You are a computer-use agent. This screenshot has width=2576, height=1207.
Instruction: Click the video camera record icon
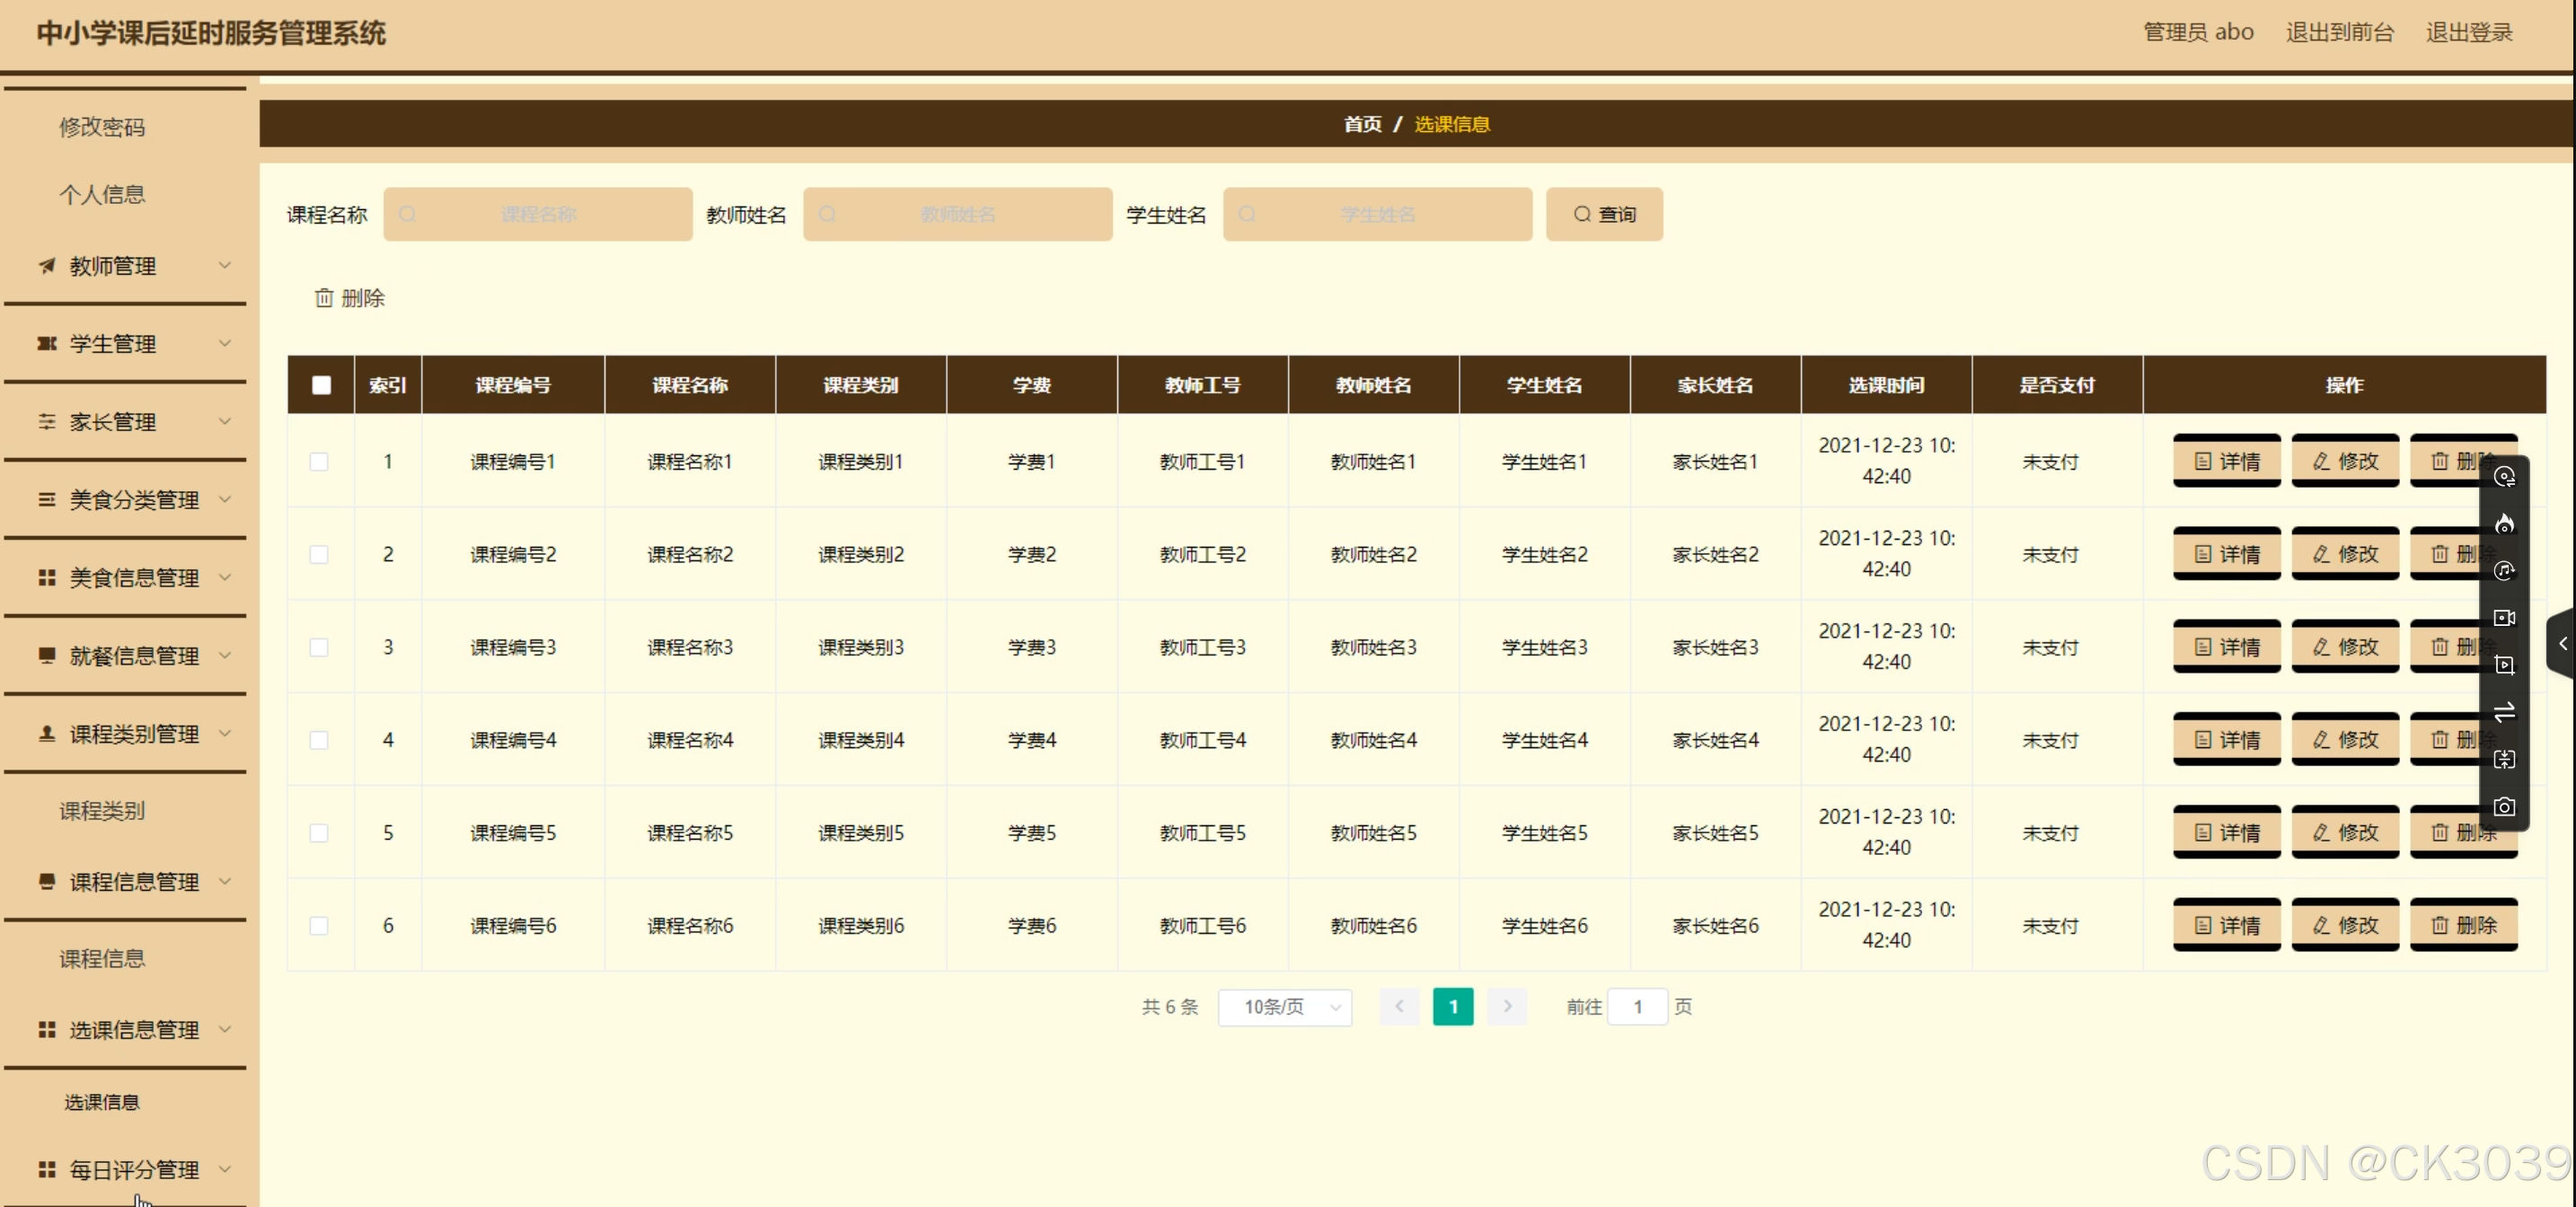pos(2503,618)
